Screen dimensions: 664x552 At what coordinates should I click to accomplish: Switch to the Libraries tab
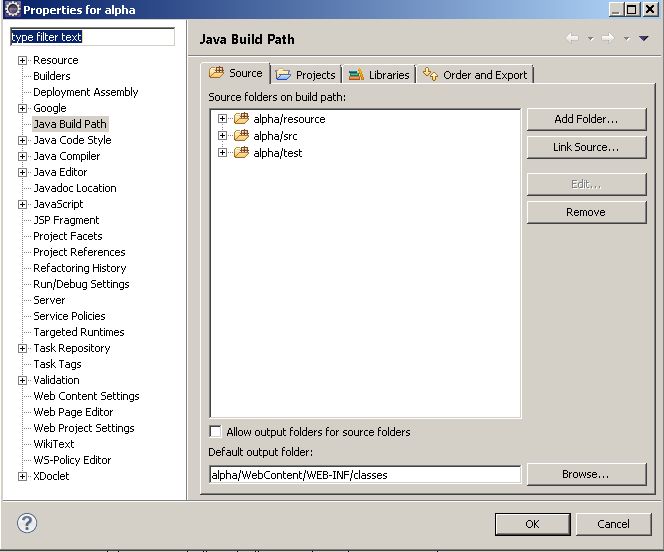click(379, 75)
